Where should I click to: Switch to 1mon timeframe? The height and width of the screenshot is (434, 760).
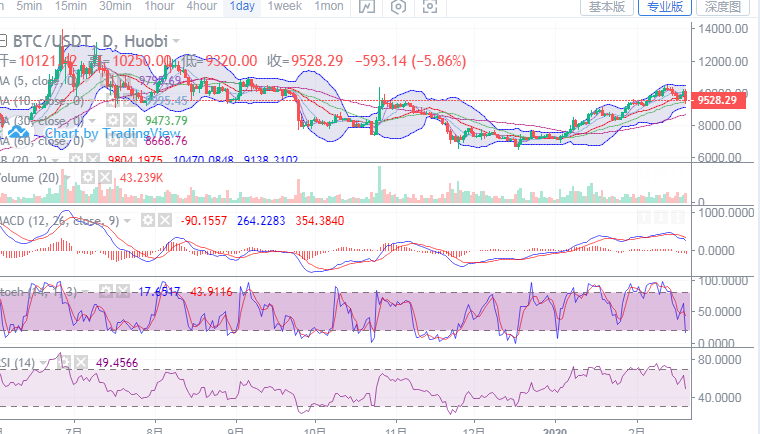(x=329, y=6)
